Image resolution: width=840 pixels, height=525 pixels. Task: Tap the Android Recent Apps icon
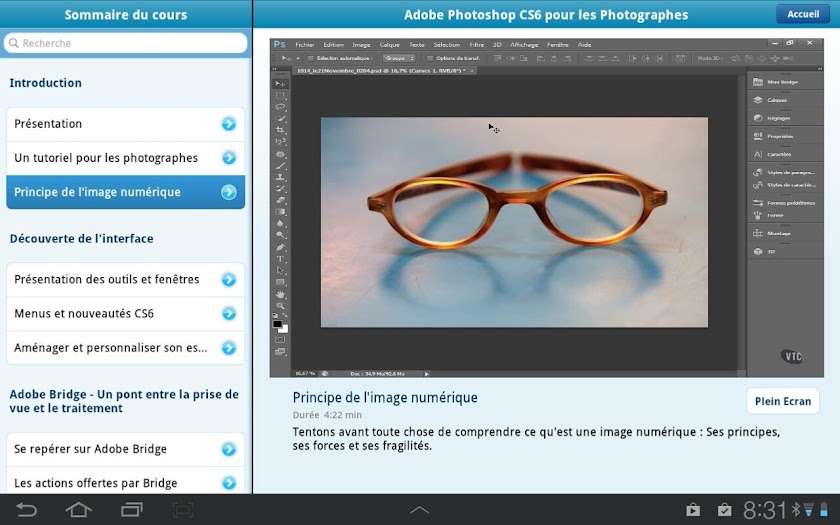131,509
